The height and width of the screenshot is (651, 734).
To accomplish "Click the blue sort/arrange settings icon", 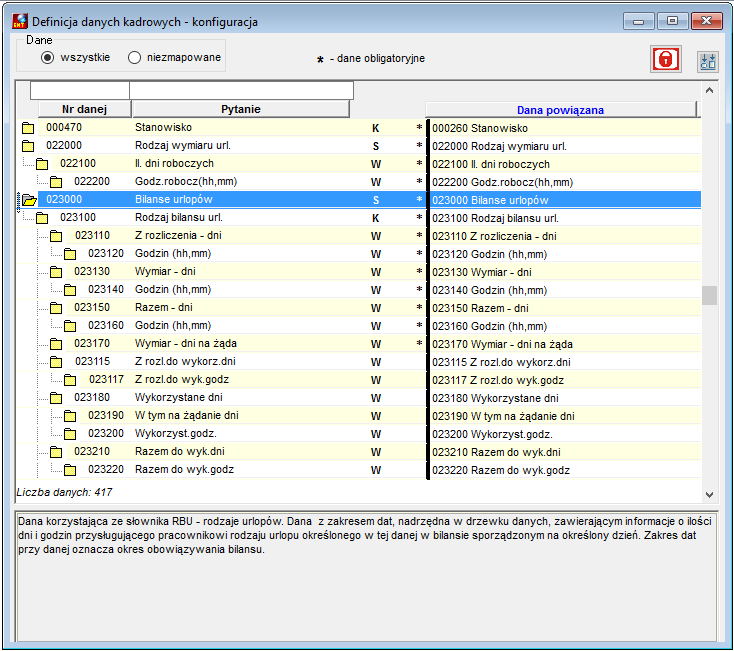I will coord(708,61).
